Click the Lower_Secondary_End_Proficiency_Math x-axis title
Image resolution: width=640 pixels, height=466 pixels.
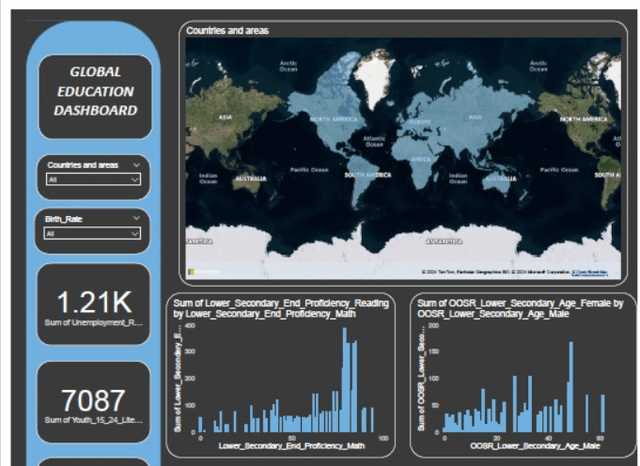pyautogui.click(x=291, y=446)
